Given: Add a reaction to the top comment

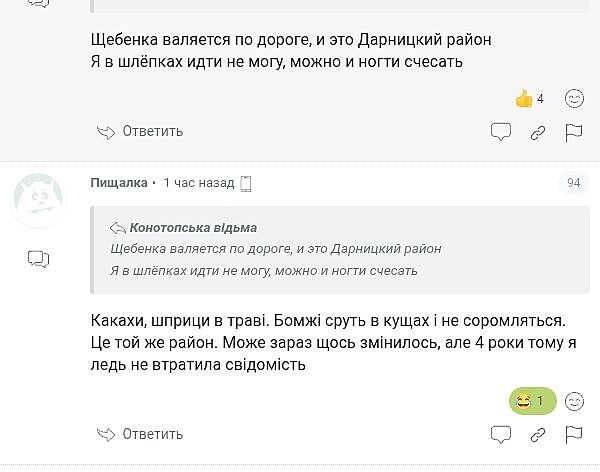Looking at the screenshot, I should [x=574, y=98].
